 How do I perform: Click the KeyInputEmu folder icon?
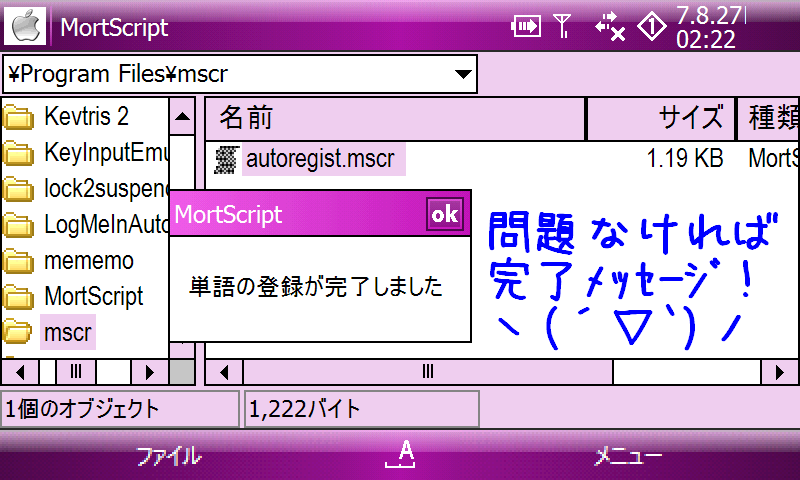point(18,153)
